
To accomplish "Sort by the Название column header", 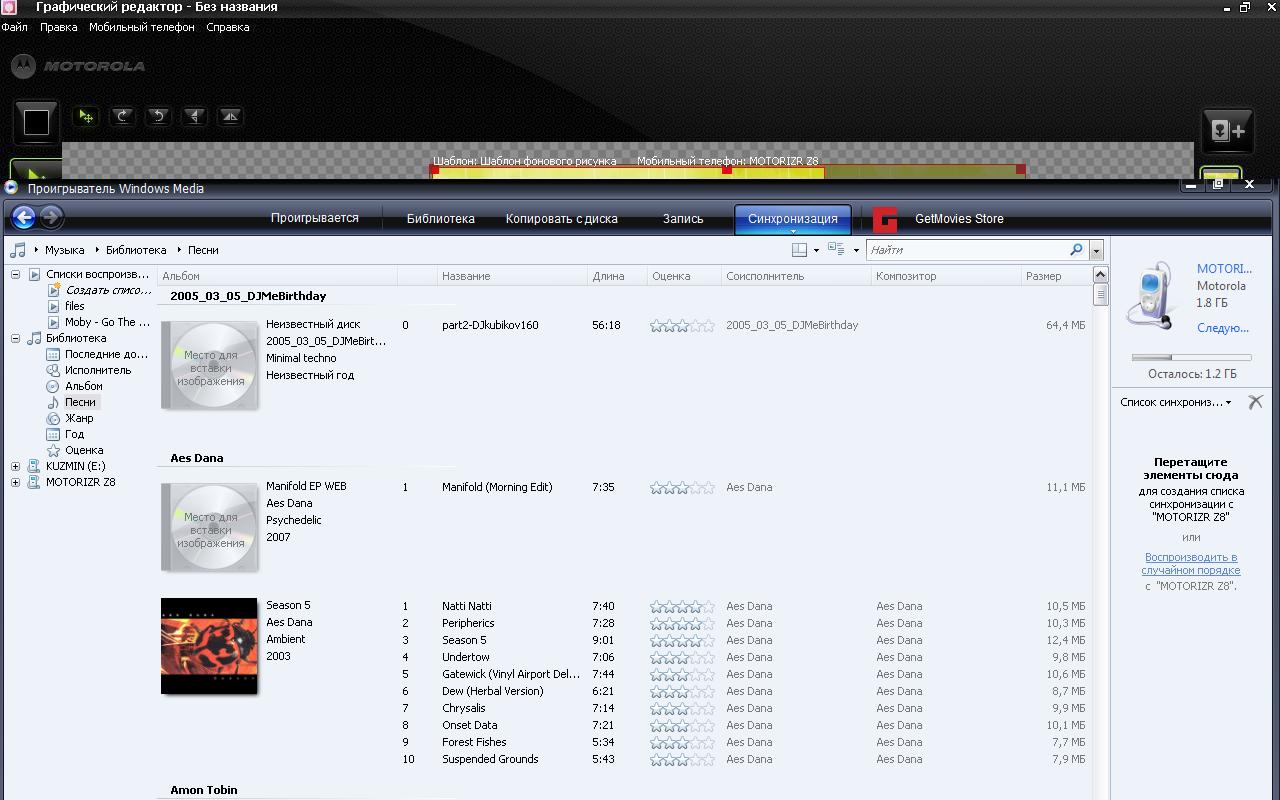I will click(512, 276).
